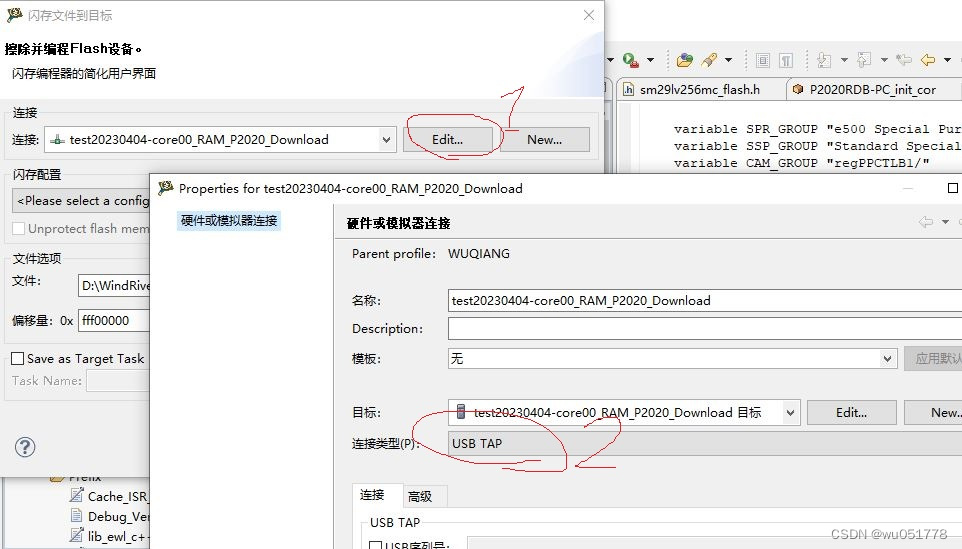The width and height of the screenshot is (962, 549).
Task: Click the Debug_Ver file name
Action: coord(118,516)
